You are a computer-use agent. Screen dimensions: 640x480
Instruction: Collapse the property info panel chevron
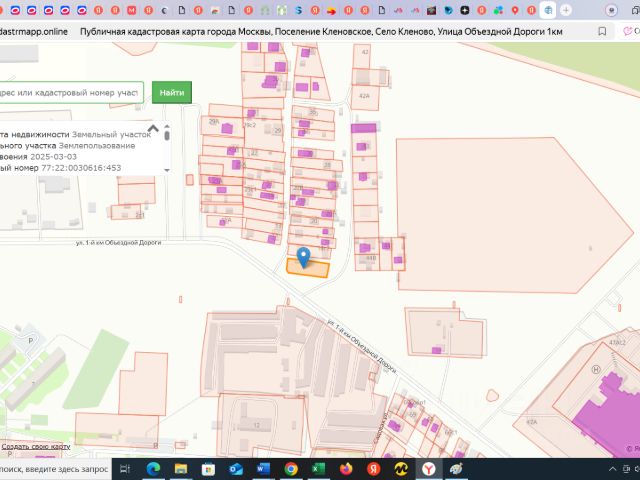(154, 128)
